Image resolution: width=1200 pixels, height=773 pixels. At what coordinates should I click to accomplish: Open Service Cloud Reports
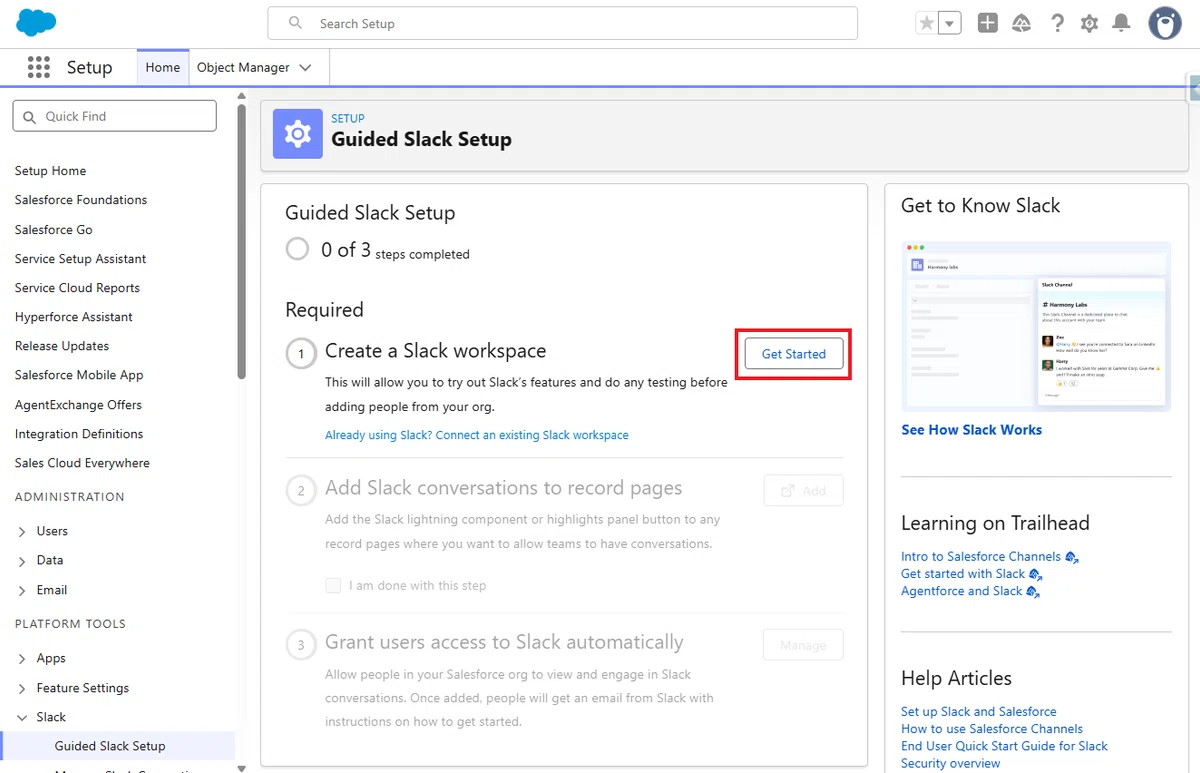point(77,287)
